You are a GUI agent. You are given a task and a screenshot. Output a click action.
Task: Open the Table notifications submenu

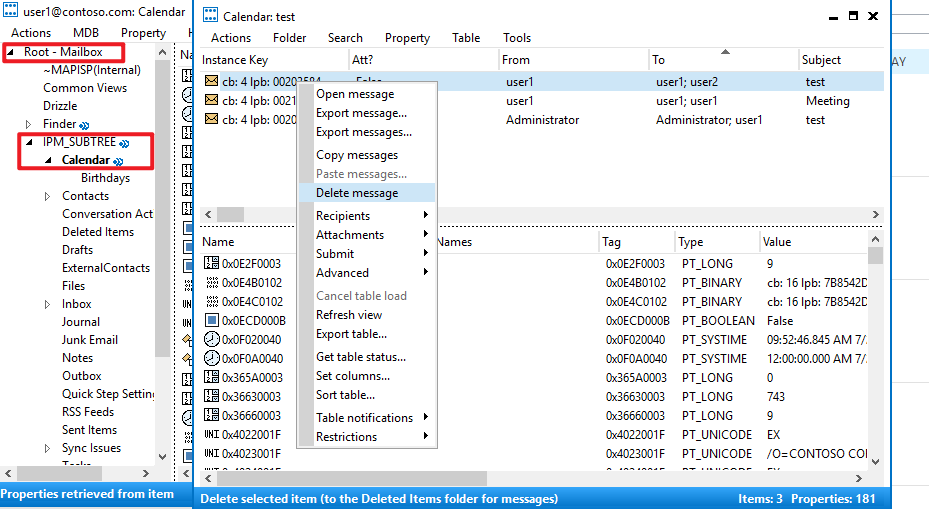(367, 417)
